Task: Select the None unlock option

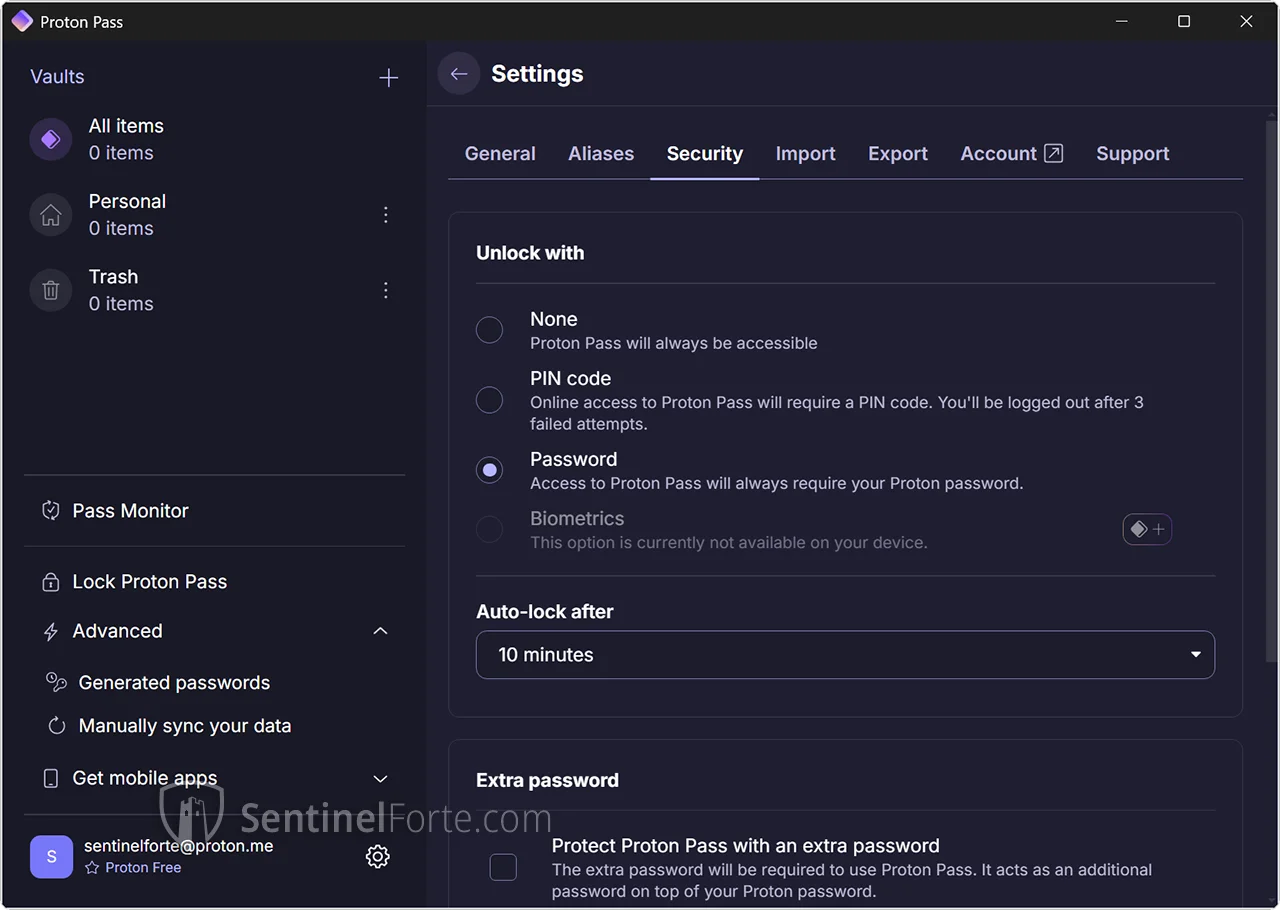Action: pos(489,330)
